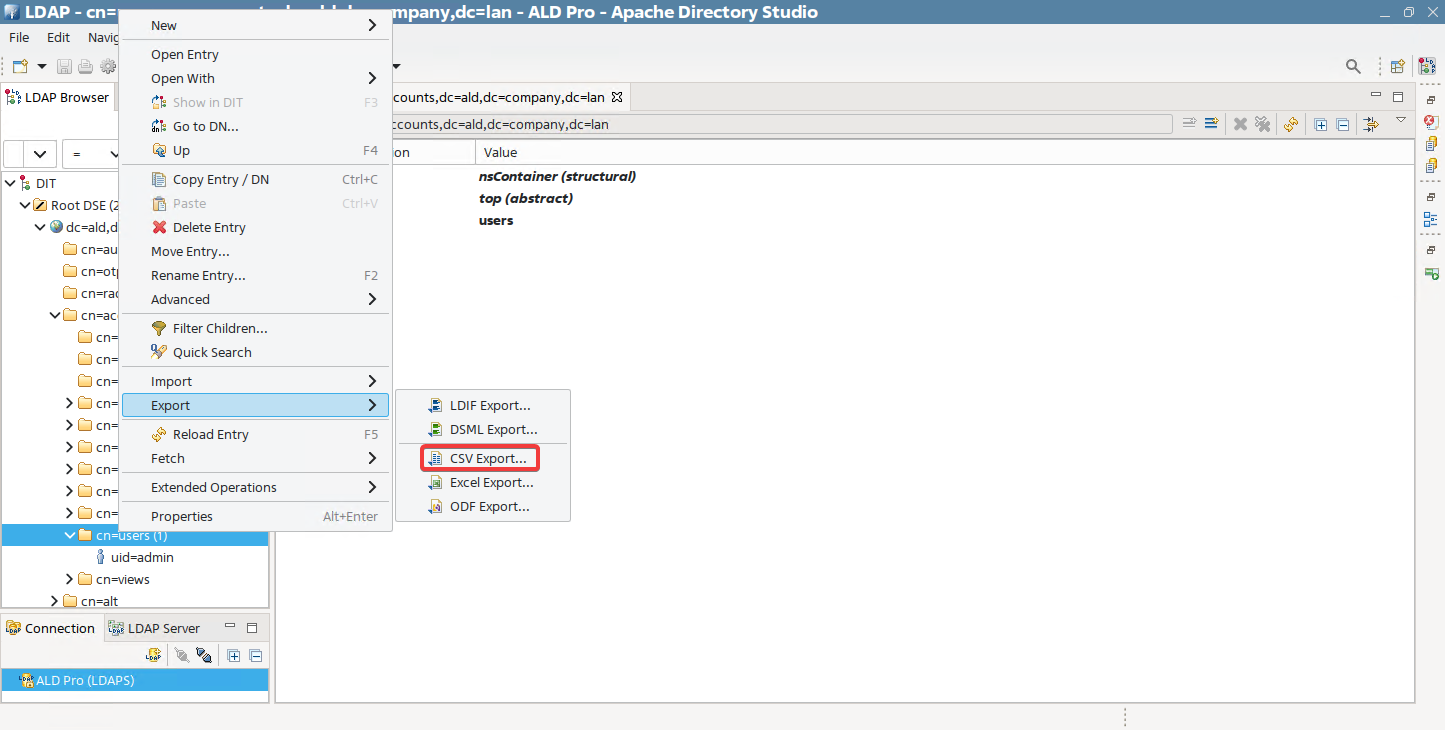Screen dimensions: 1445x730
Task: Select ODF Export option
Action: (482, 506)
